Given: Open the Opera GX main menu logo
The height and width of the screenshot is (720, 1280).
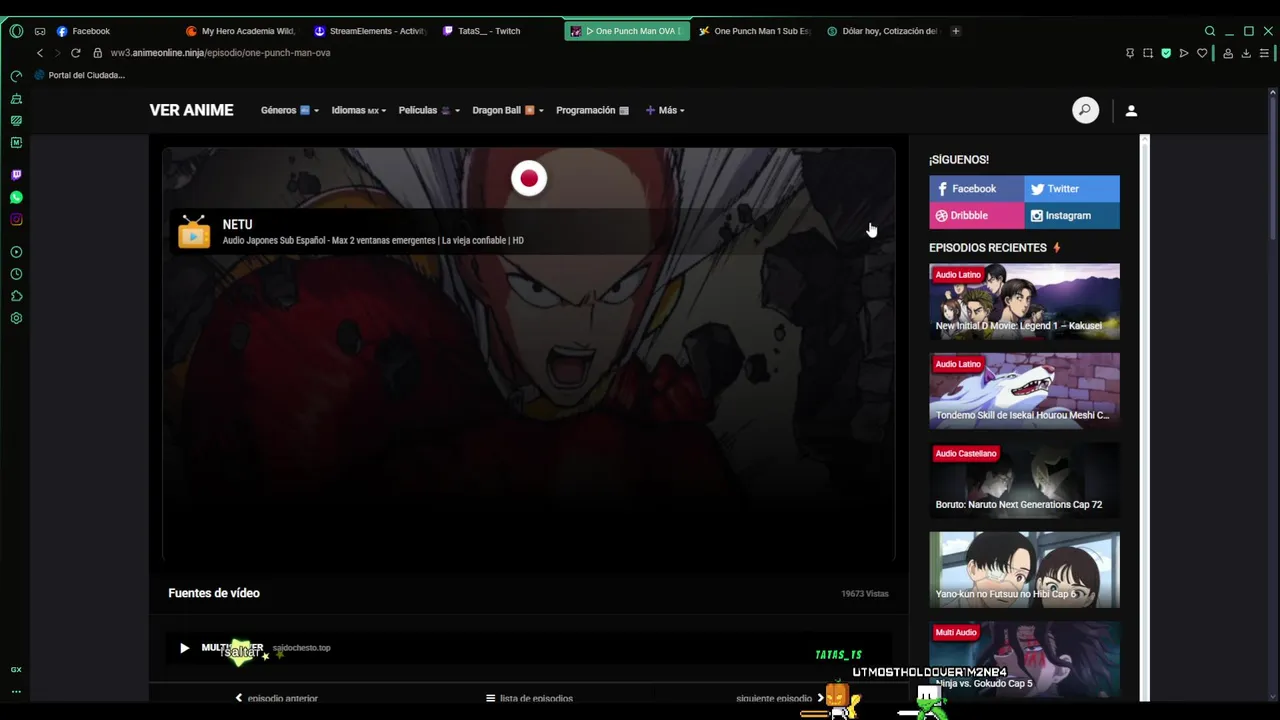Looking at the screenshot, I should click(16, 31).
